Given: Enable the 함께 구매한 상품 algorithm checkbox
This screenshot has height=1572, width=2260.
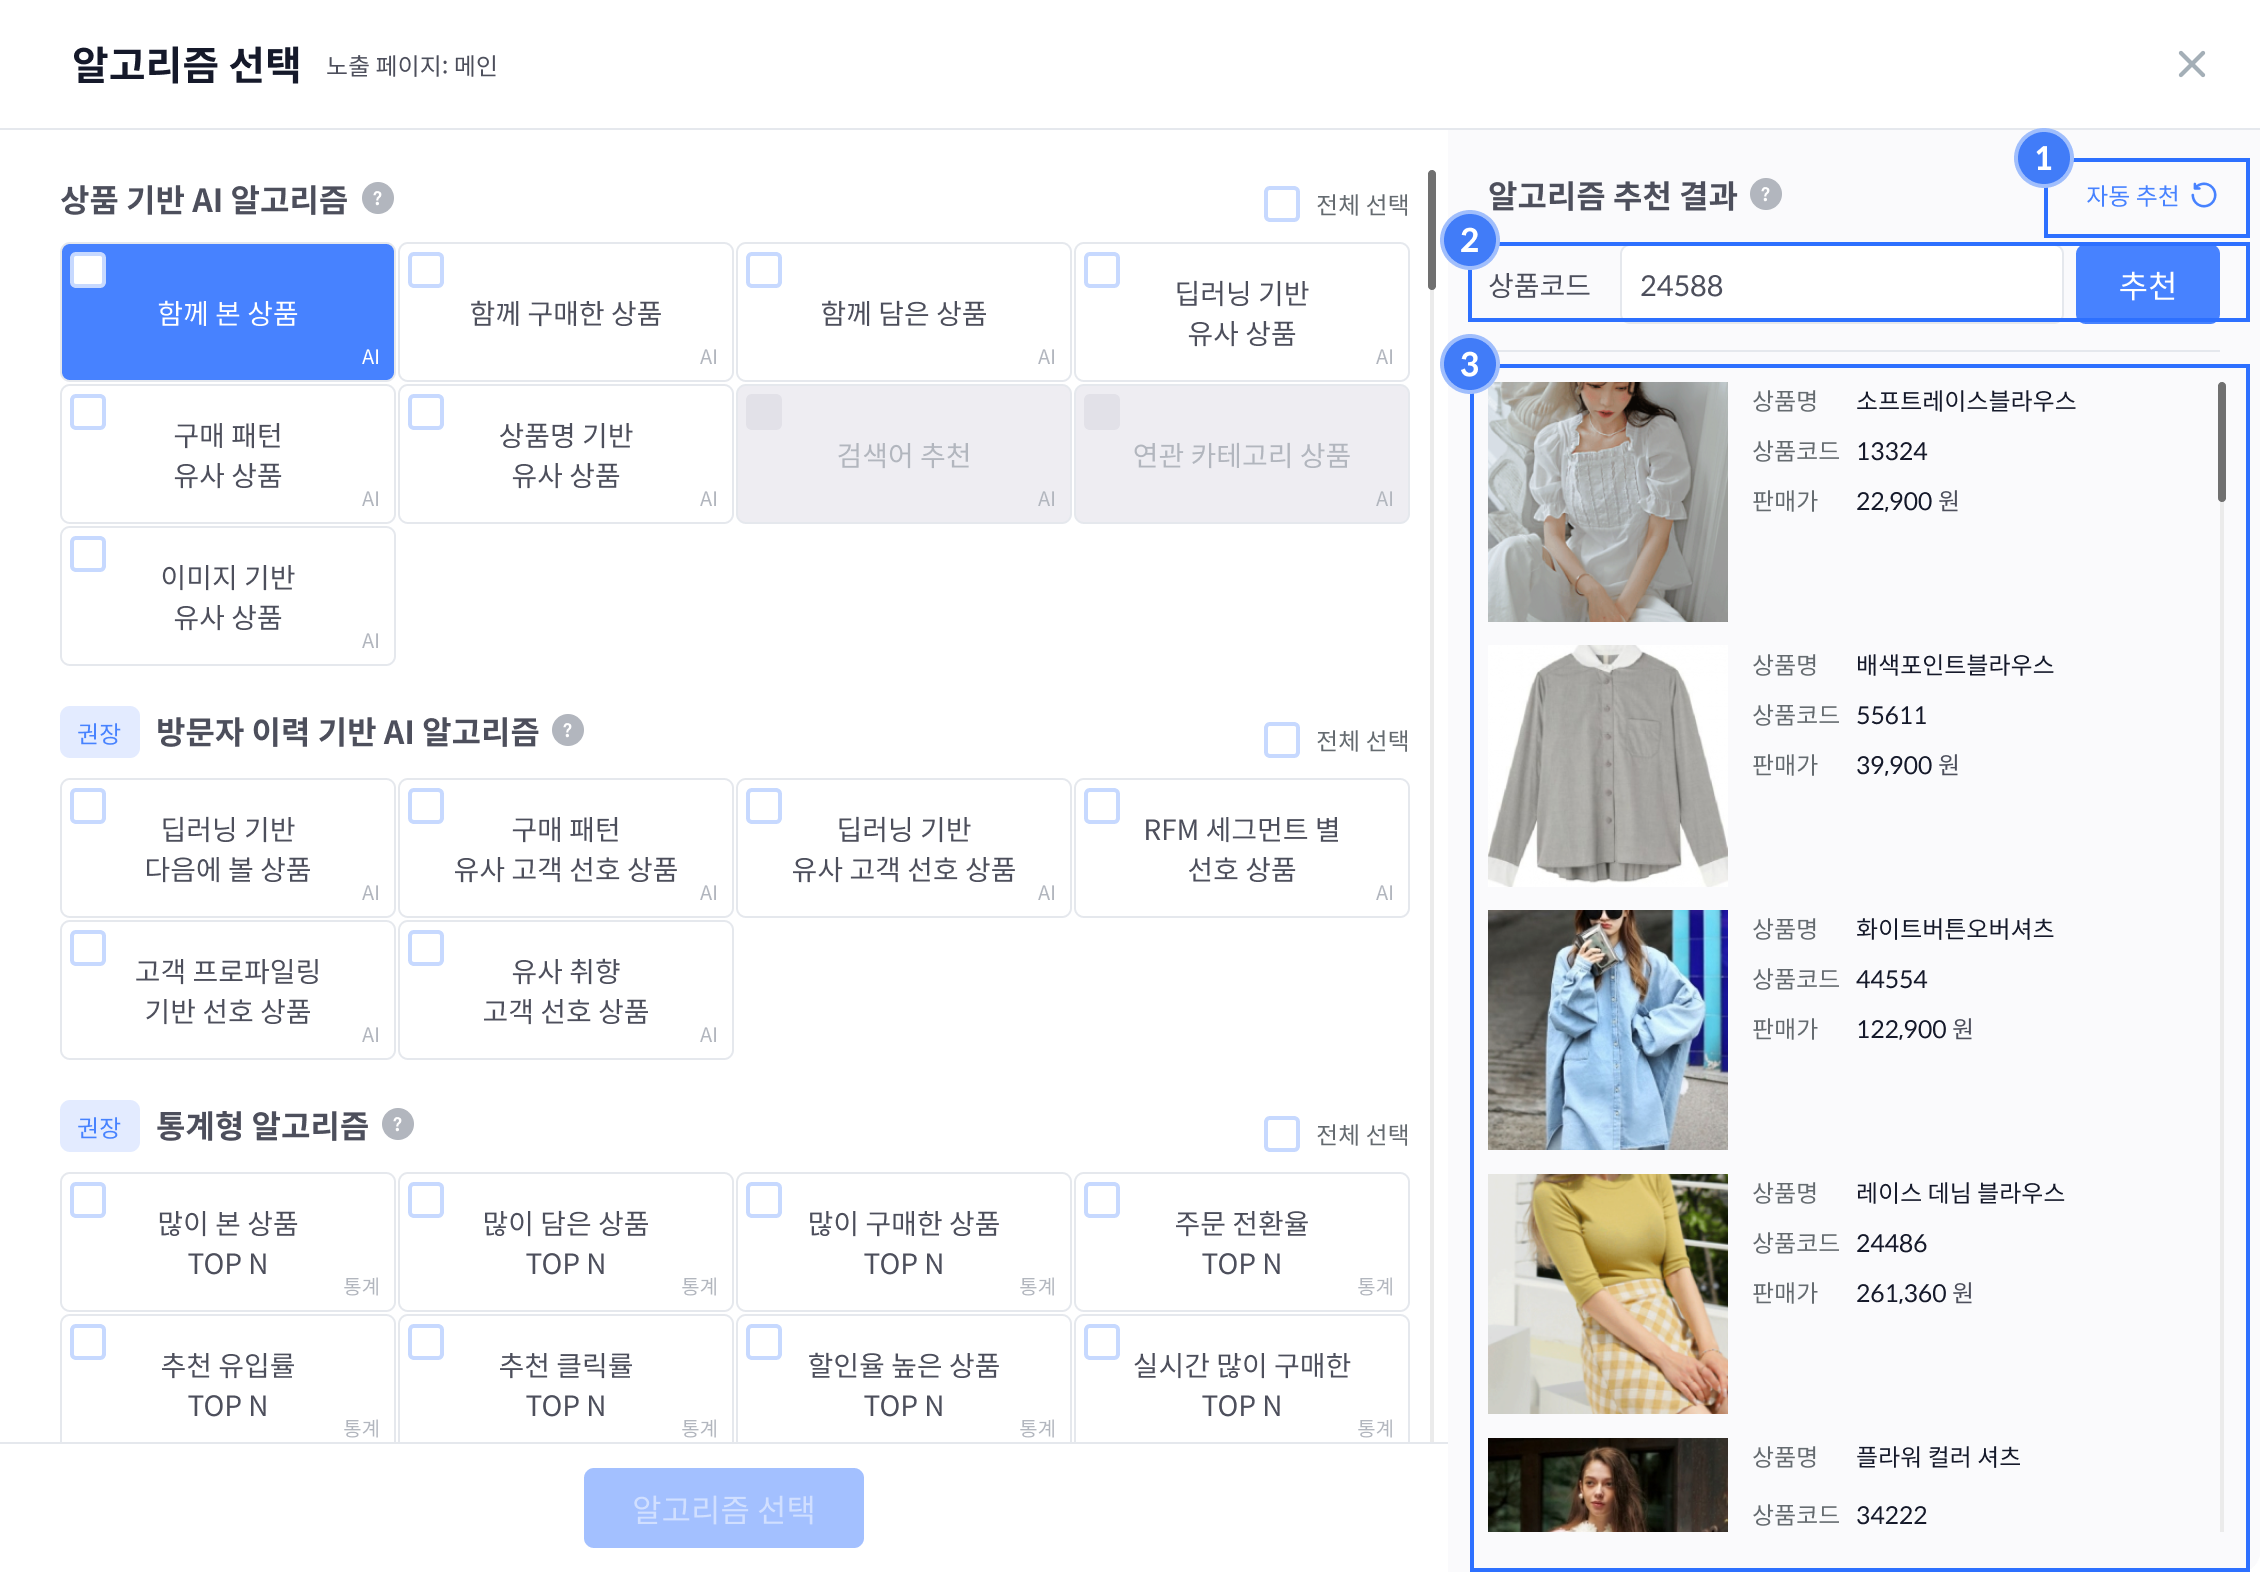Looking at the screenshot, I should click(x=426, y=270).
